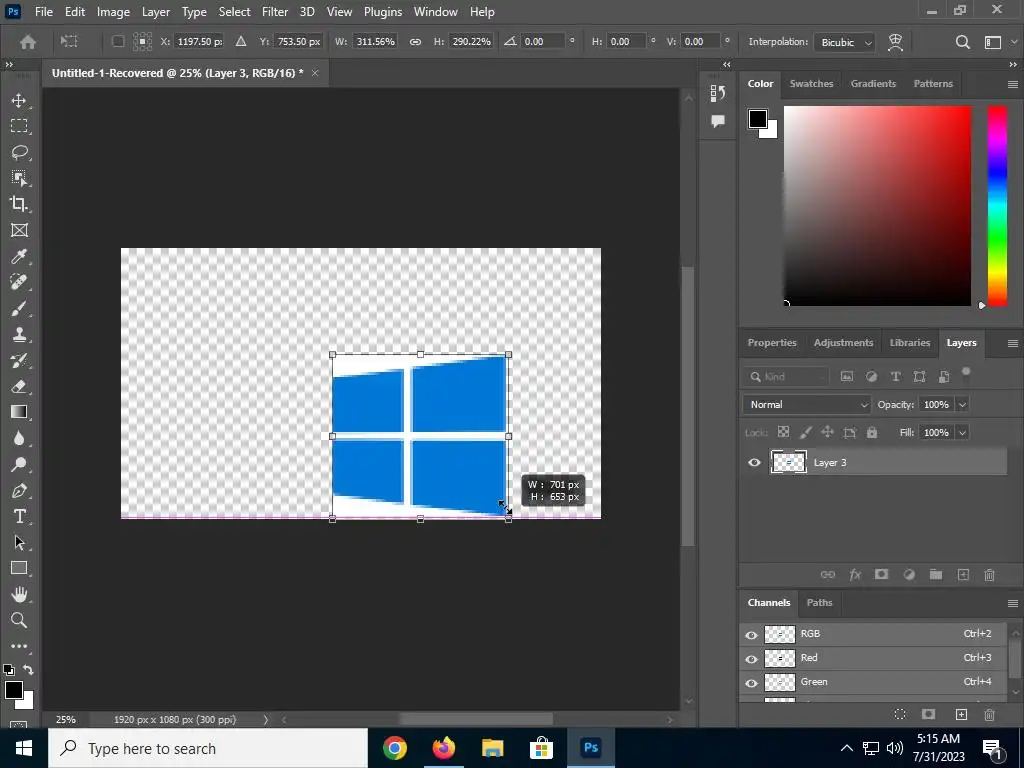Open the Color panel flyout menu
Viewport: 1024px width, 768px height.
coord(1013,84)
